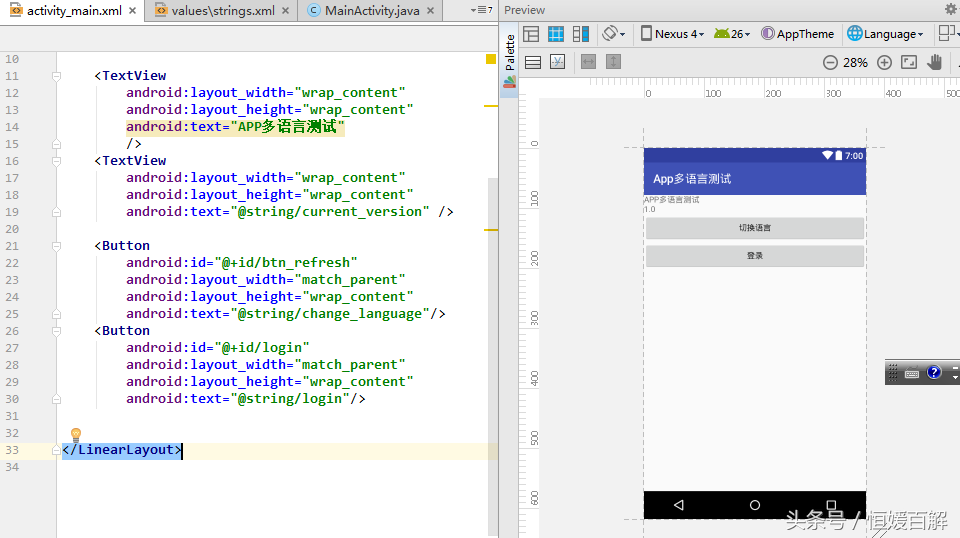960x538 pixels.
Task: Click the 登录 button in preview
Action: (754, 256)
